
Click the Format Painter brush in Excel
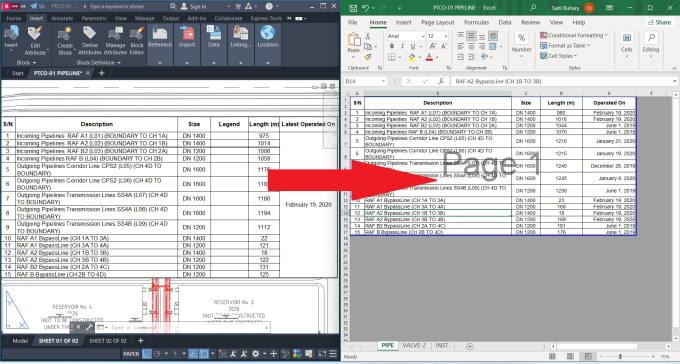coord(368,57)
